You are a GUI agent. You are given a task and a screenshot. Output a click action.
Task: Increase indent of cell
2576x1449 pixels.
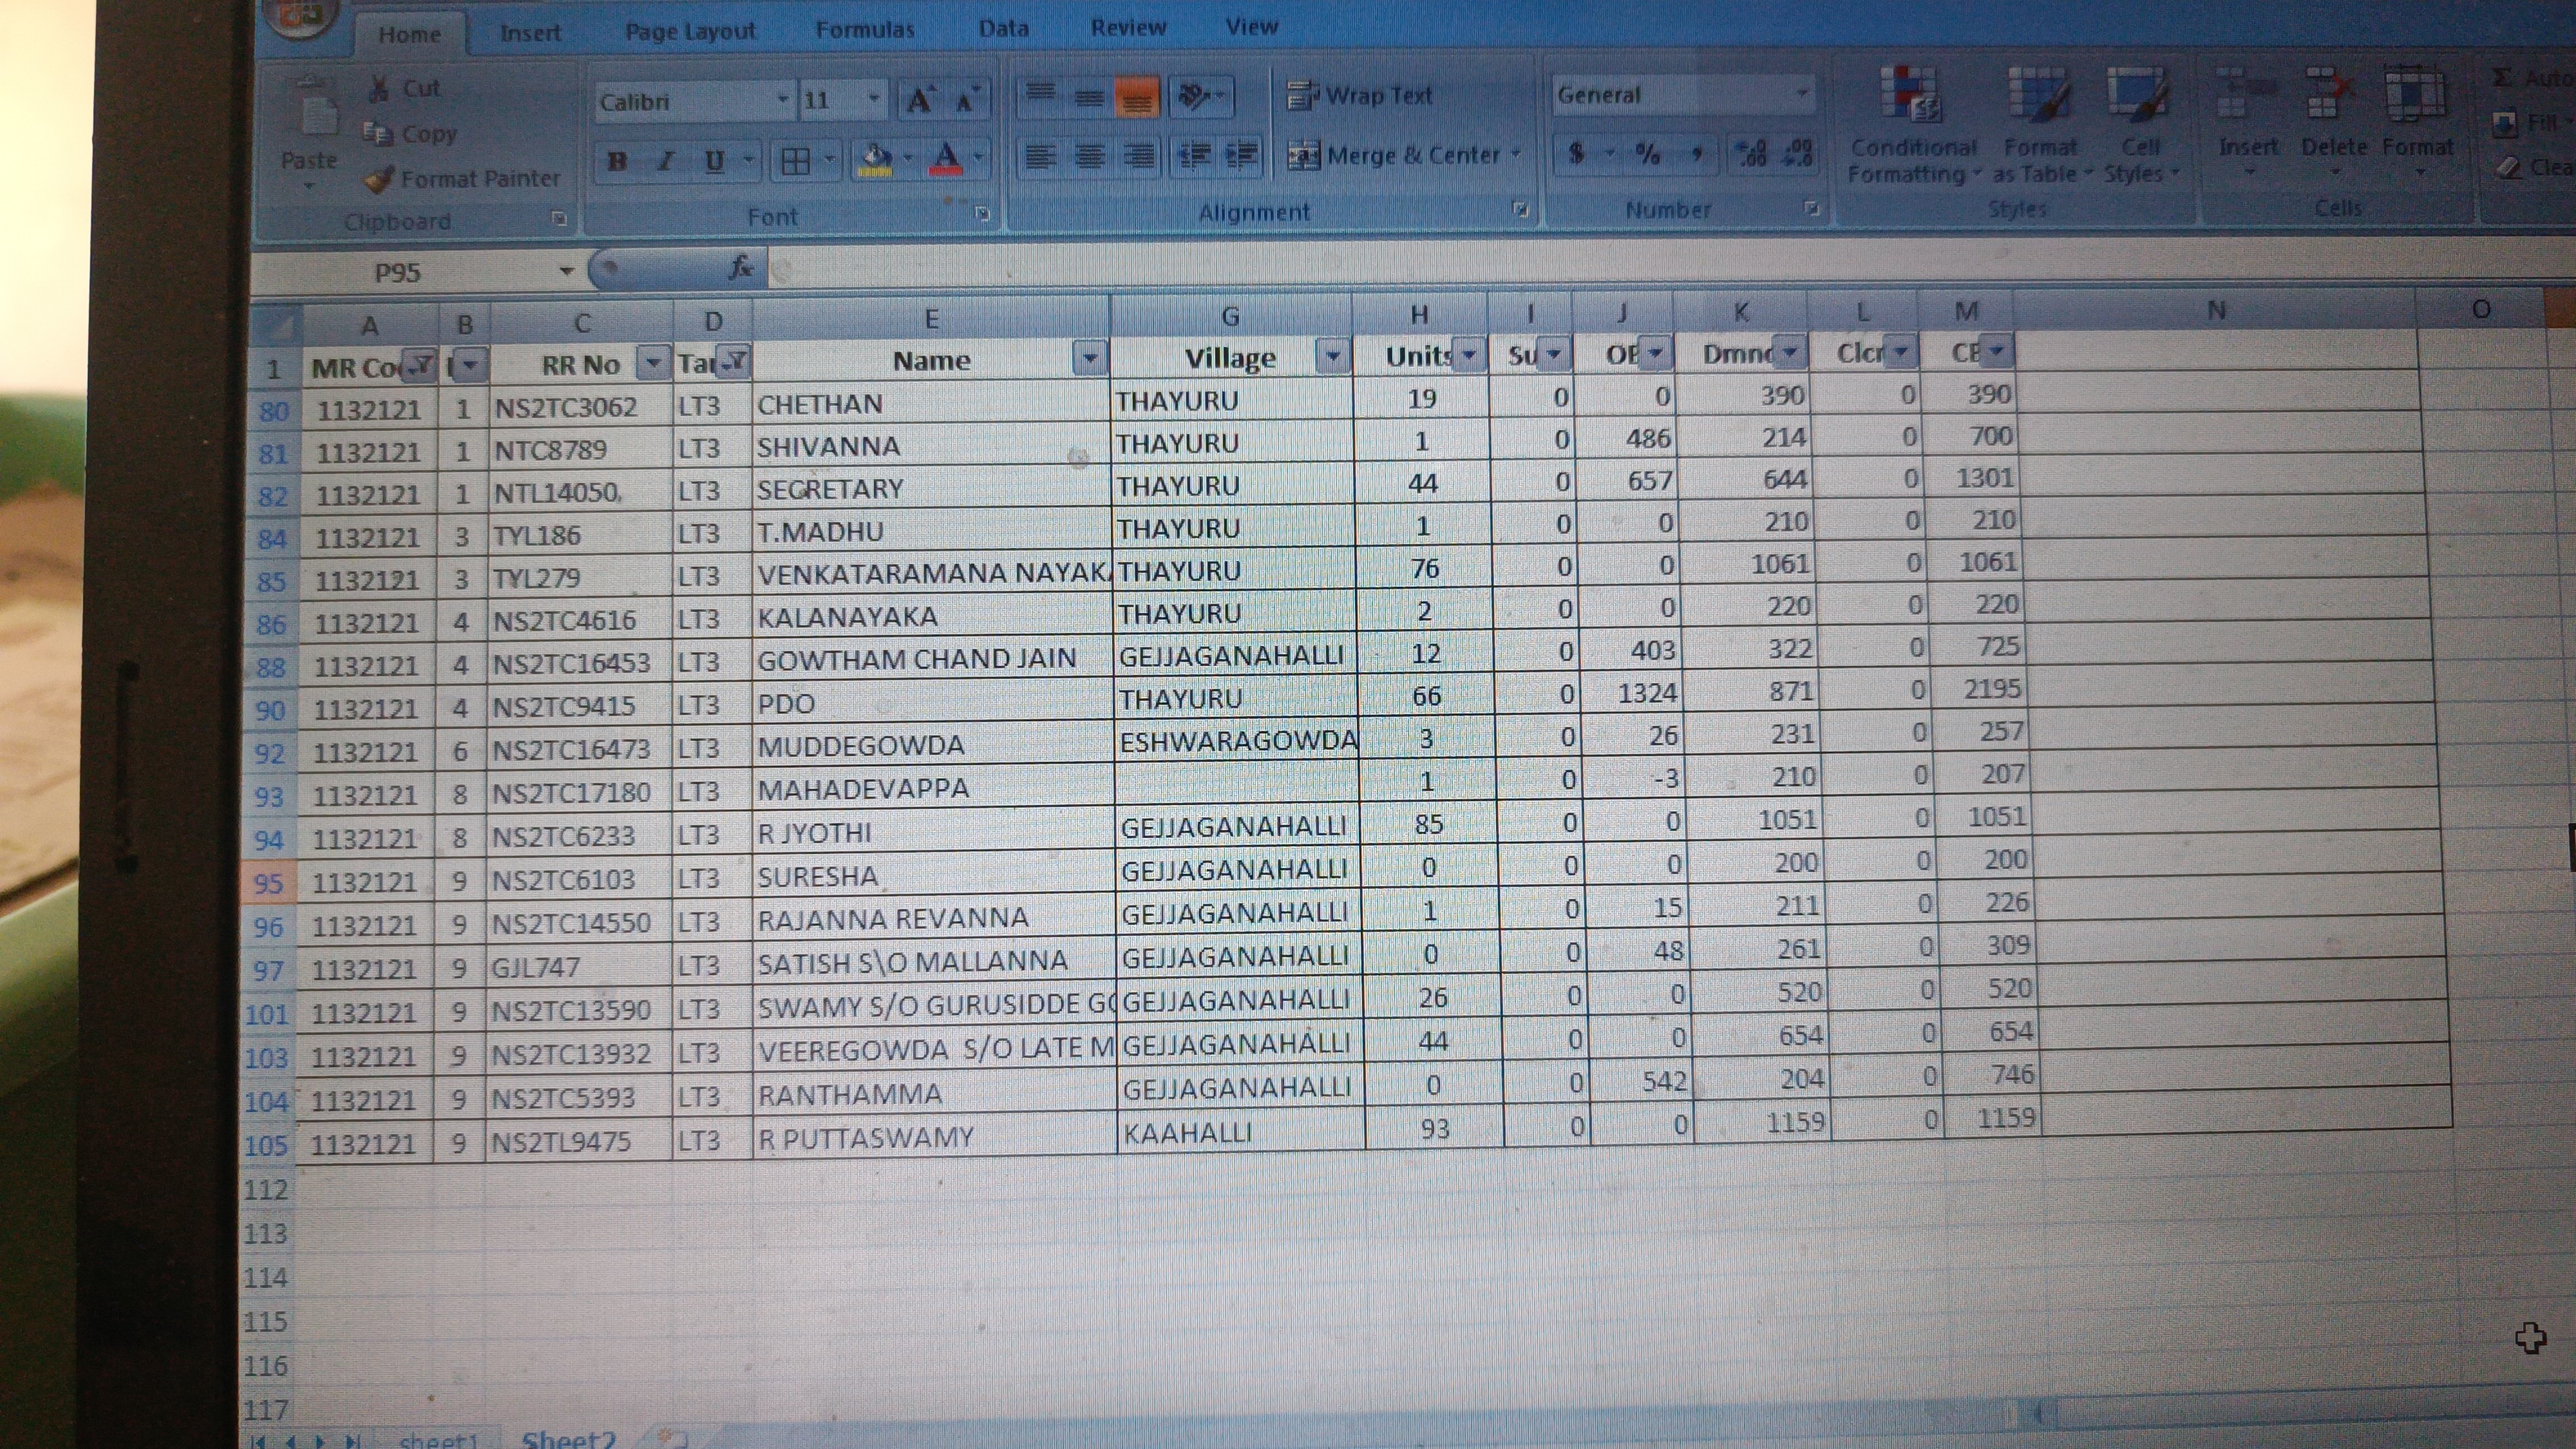1241,156
